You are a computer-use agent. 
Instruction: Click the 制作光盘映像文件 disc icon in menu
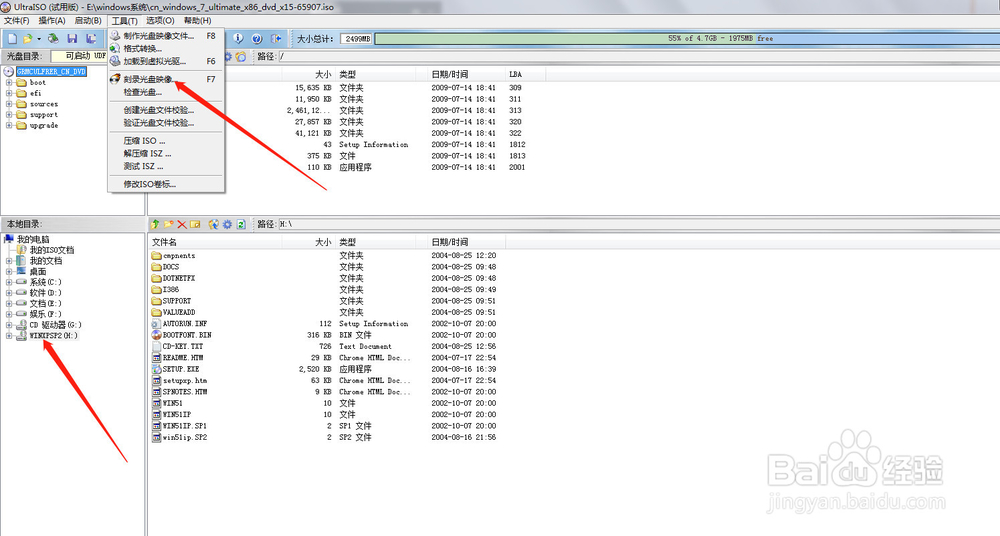click(115, 36)
